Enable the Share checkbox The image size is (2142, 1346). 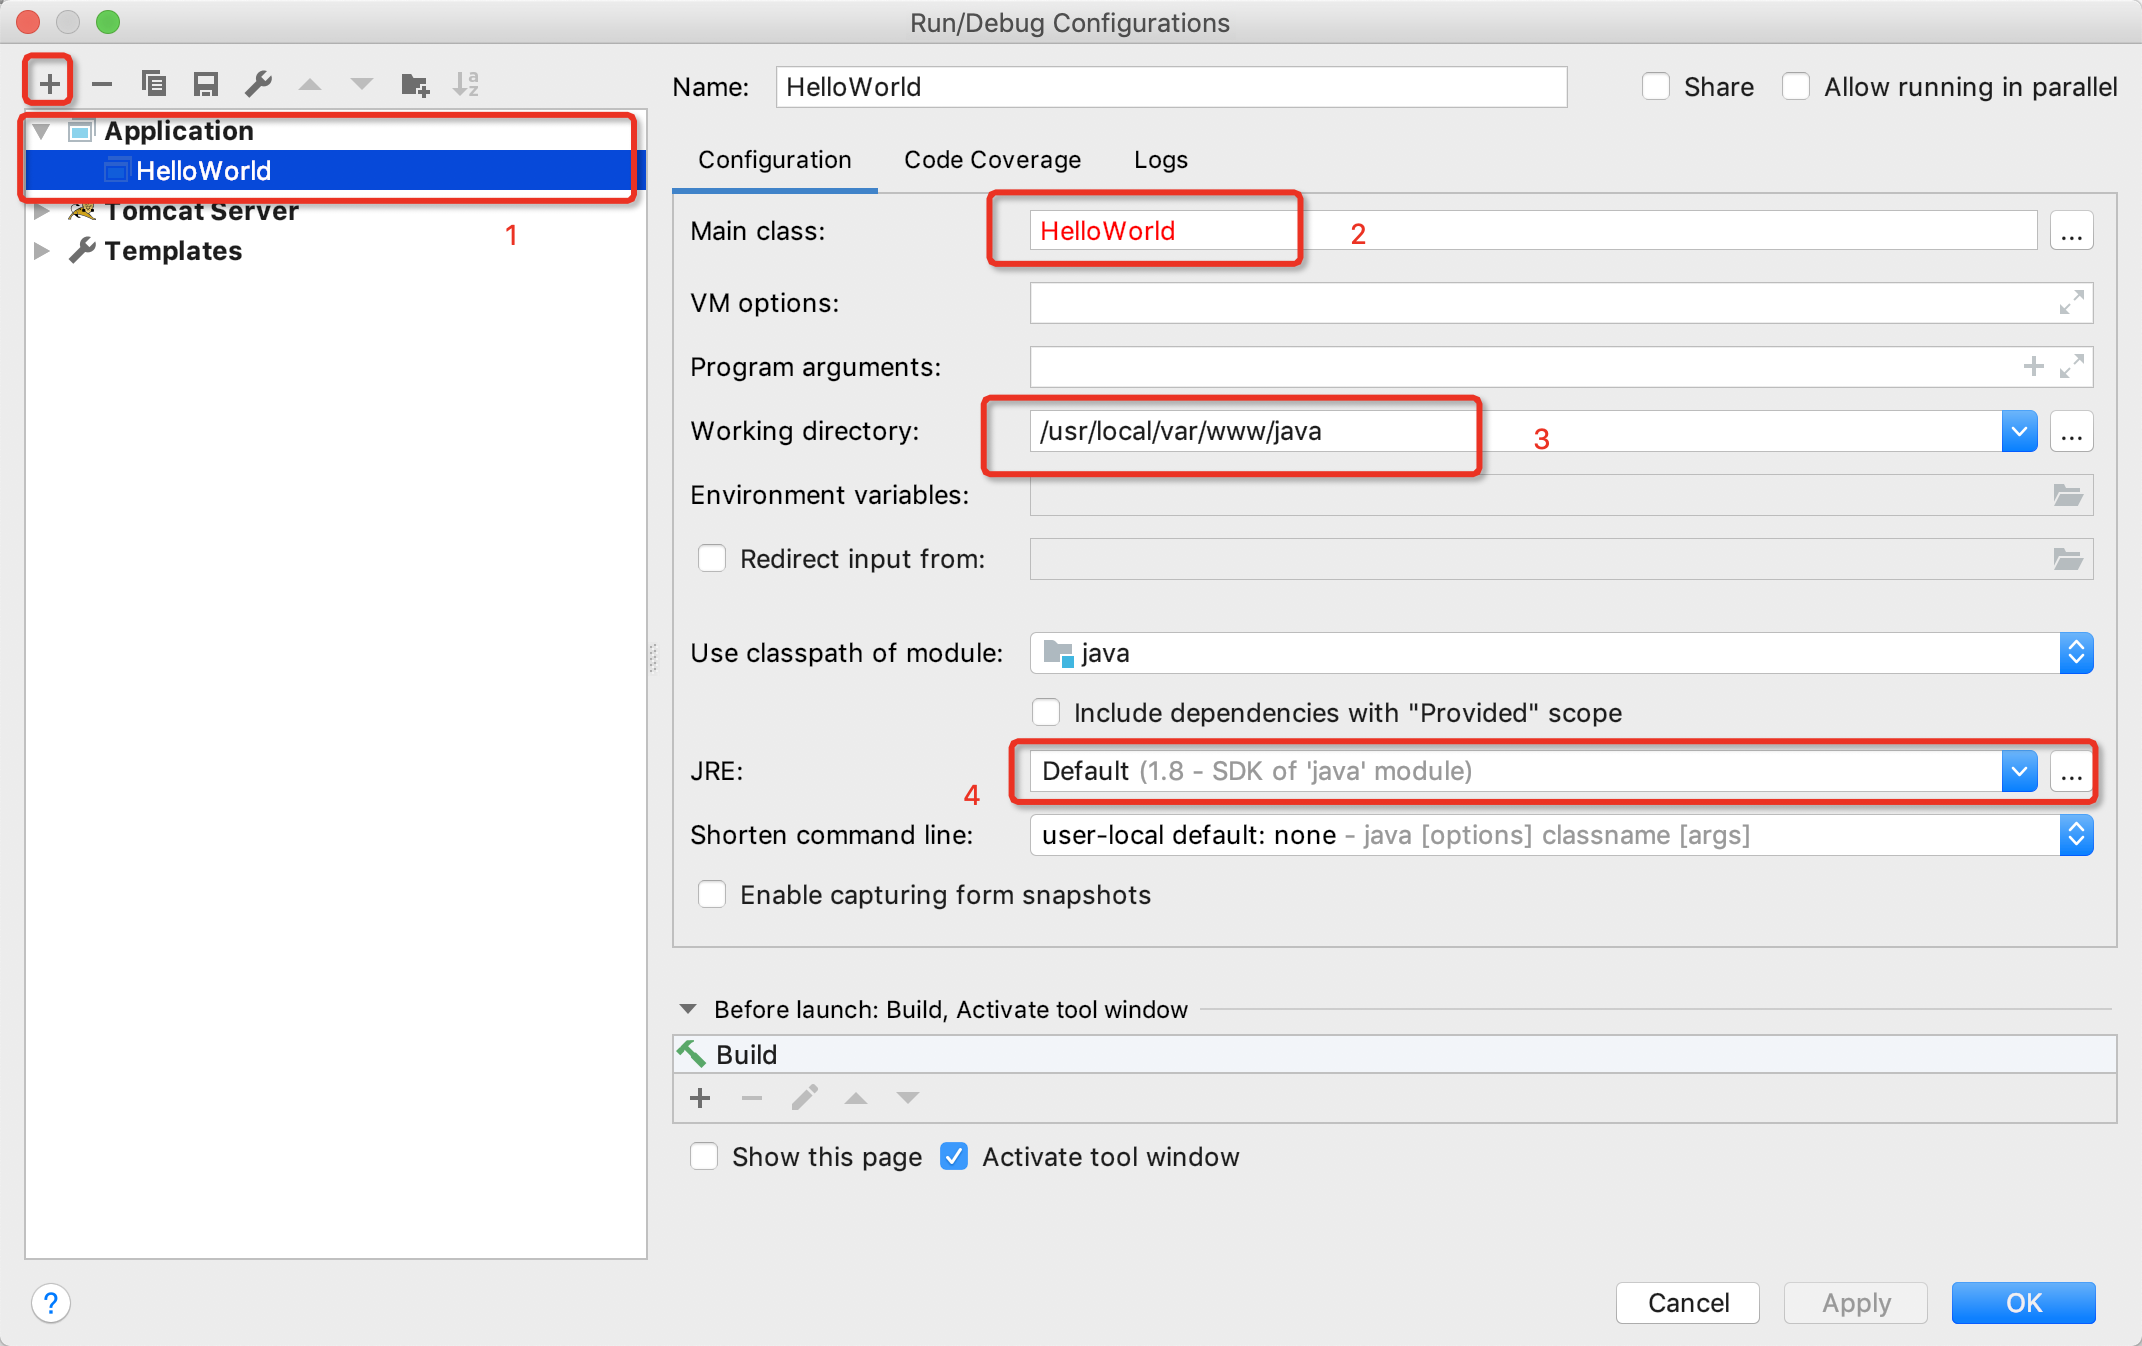click(x=1656, y=87)
